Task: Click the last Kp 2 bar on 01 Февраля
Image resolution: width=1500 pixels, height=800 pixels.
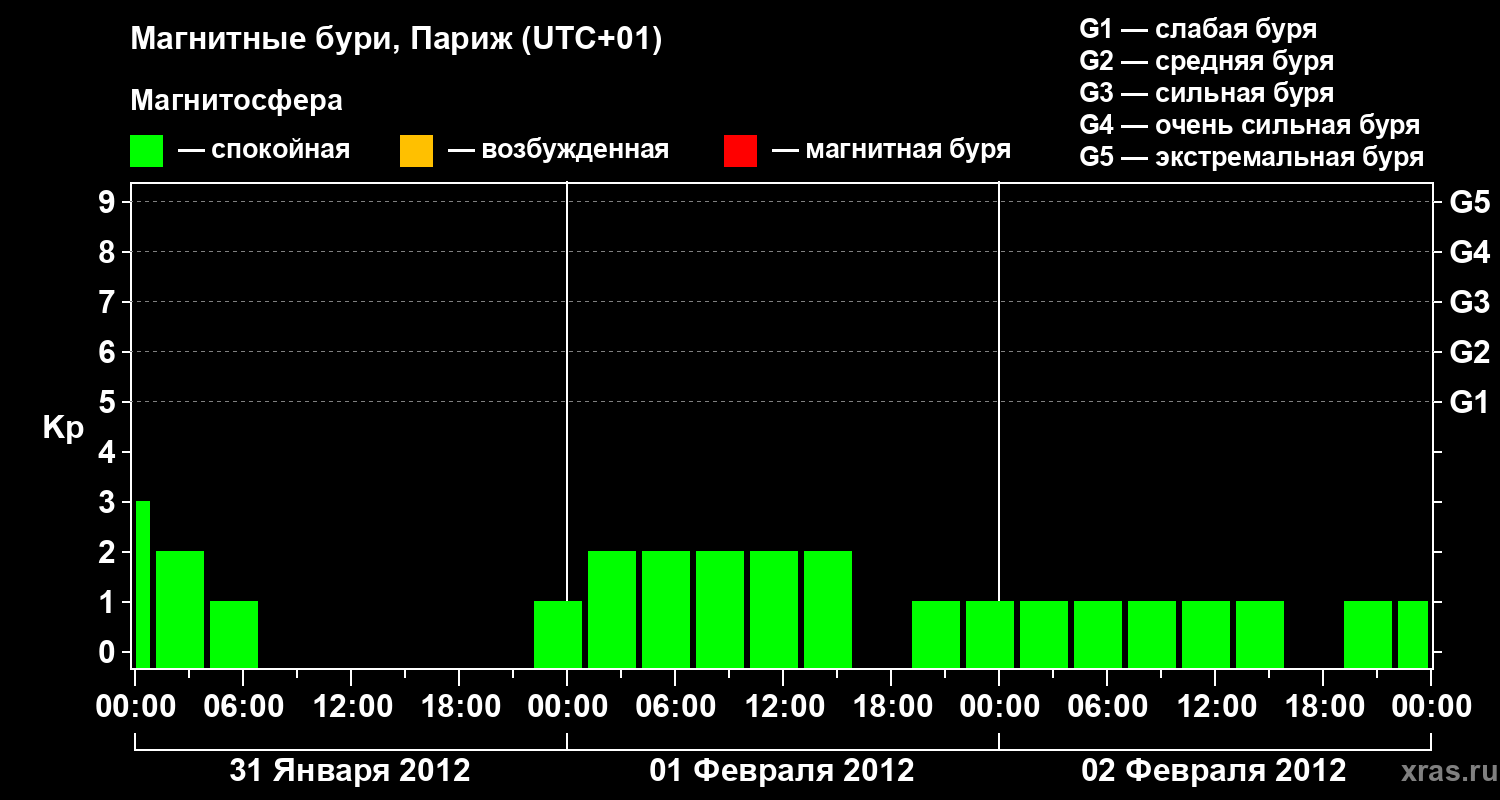Action: pyautogui.click(x=828, y=609)
